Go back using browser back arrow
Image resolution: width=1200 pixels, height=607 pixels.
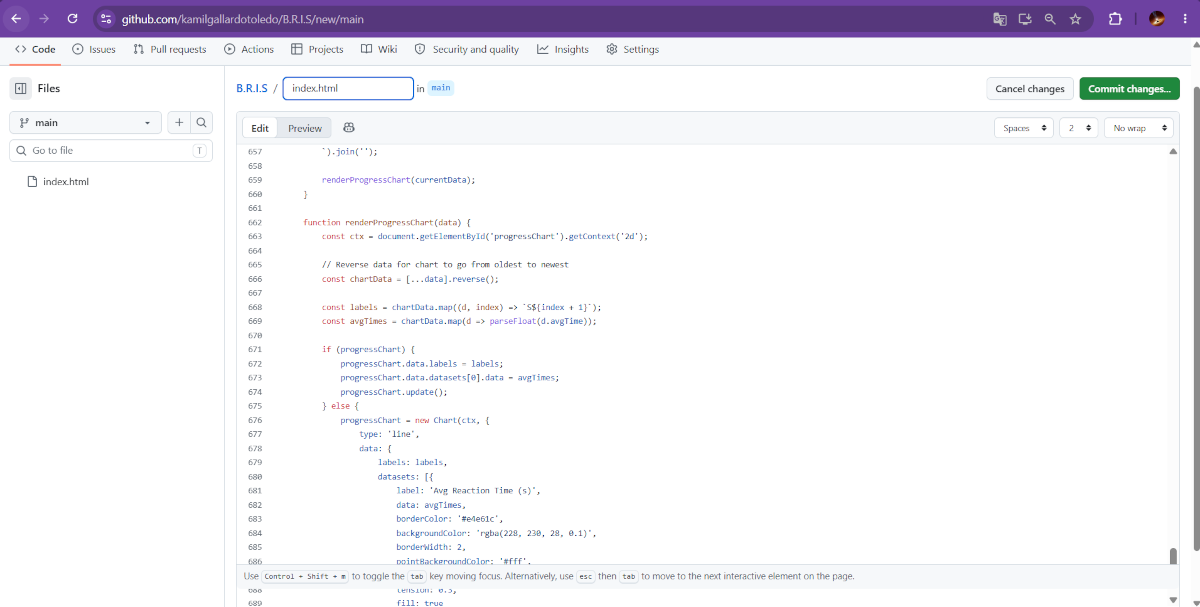[16, 18]
